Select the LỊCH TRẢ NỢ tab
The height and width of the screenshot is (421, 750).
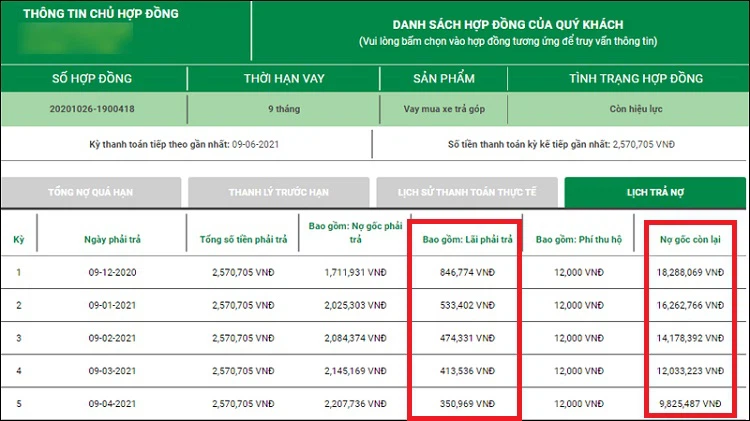(654, 191)
